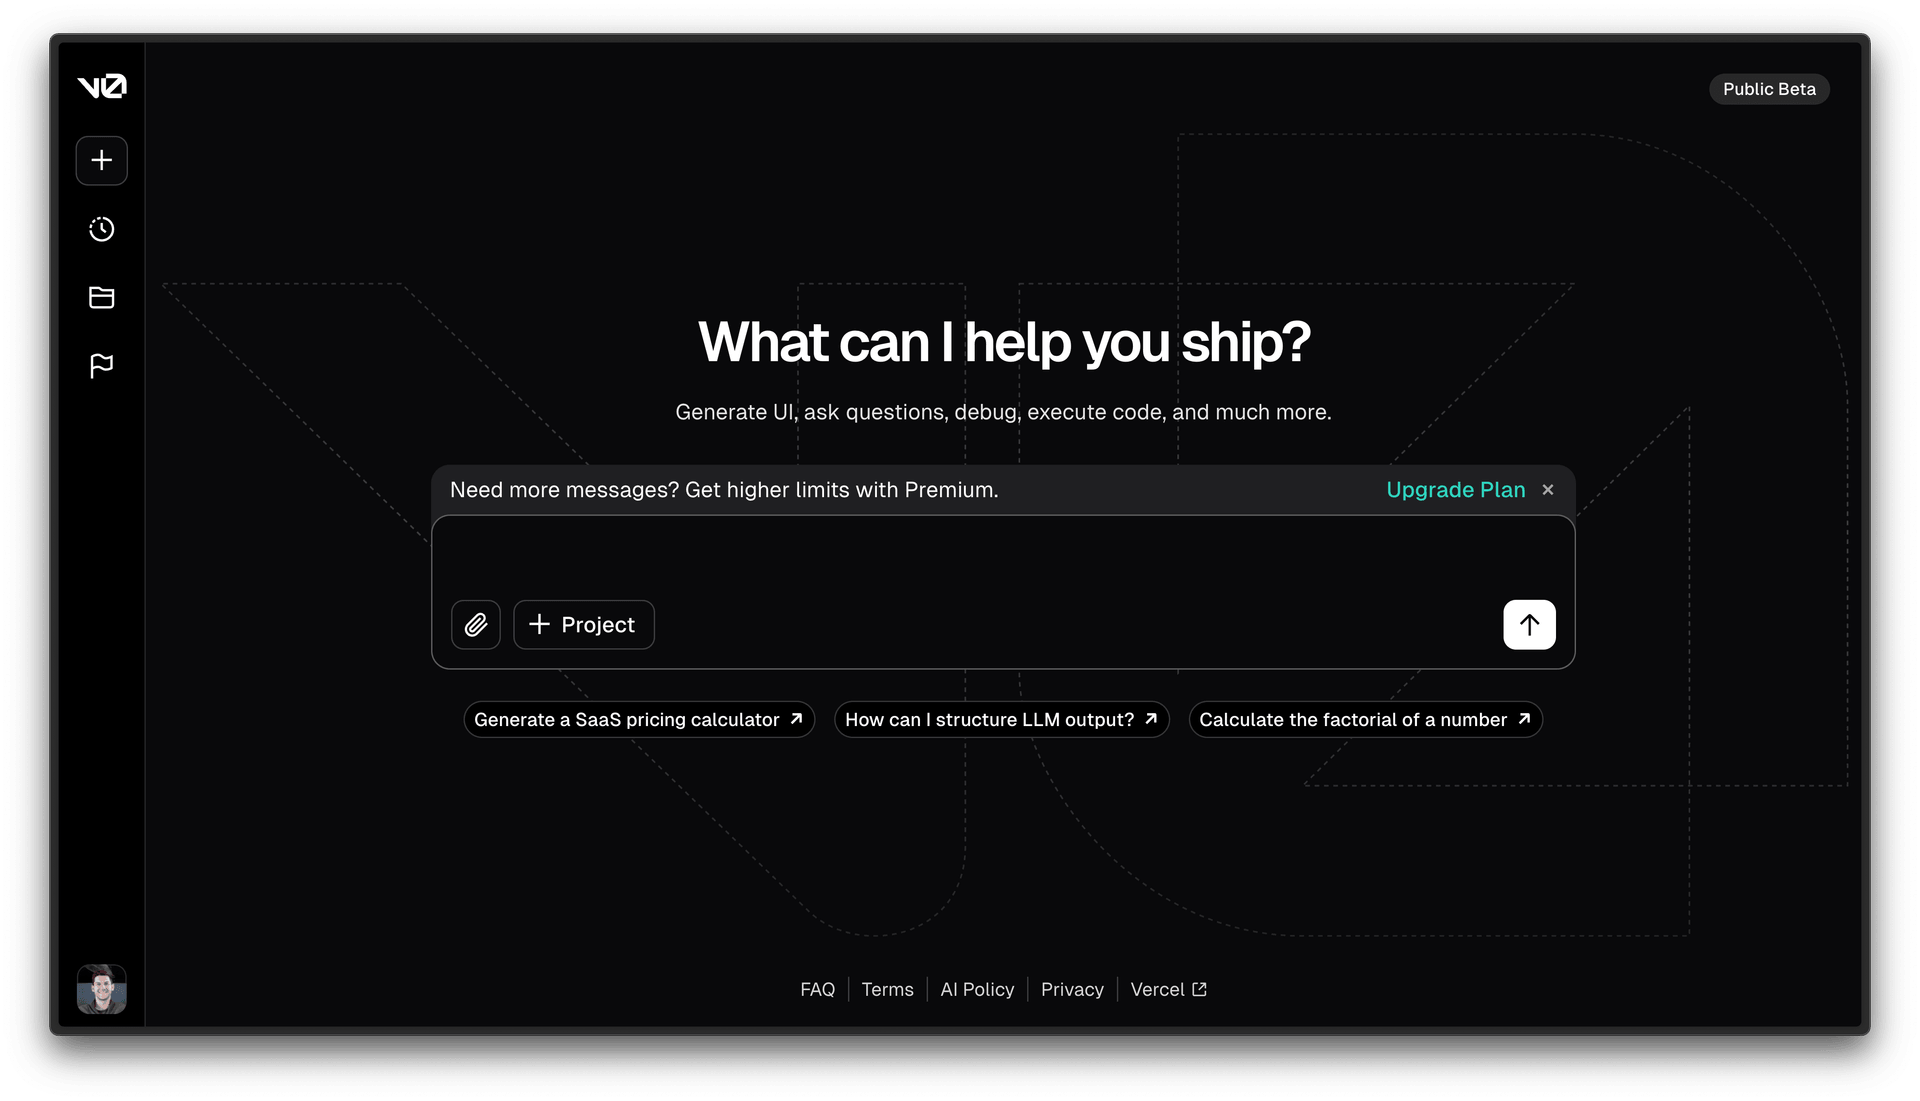
Task: Open the Vercel external link
Action: pyautogui.click(x=1168, y=989)
